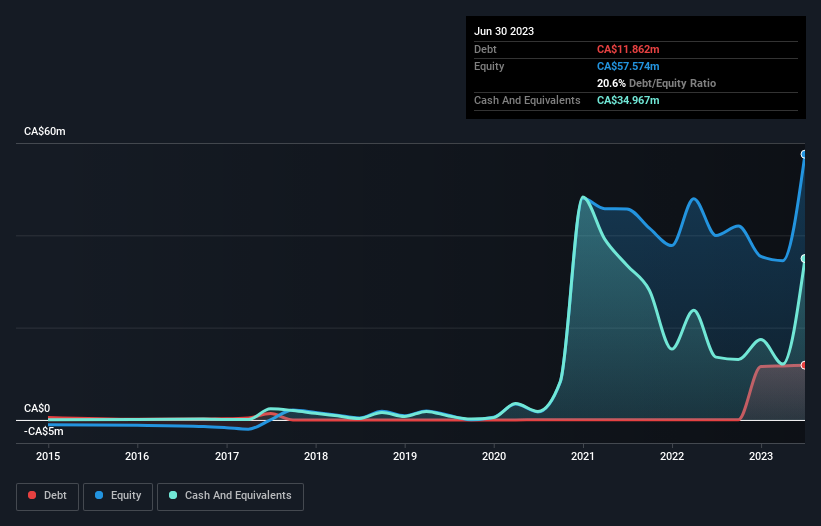Click the Debt row label in tooltip
821x526 pixels.
(x=485, y=49)
